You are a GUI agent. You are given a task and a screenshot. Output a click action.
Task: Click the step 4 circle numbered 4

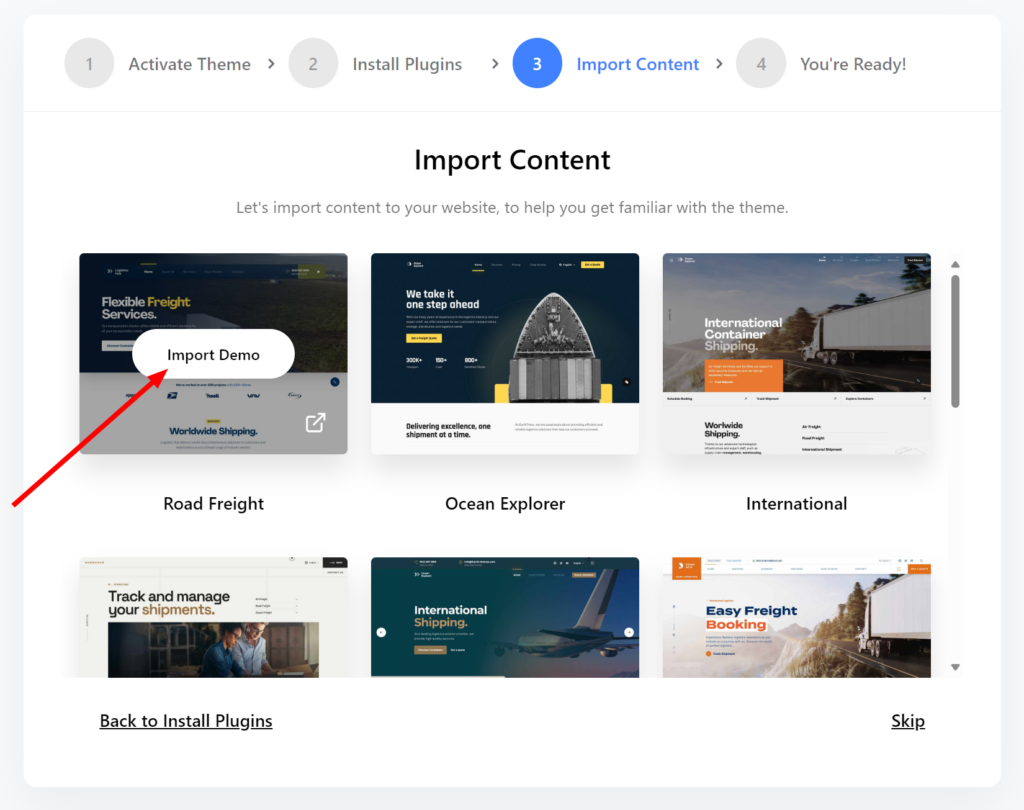[x=761, y=63]
